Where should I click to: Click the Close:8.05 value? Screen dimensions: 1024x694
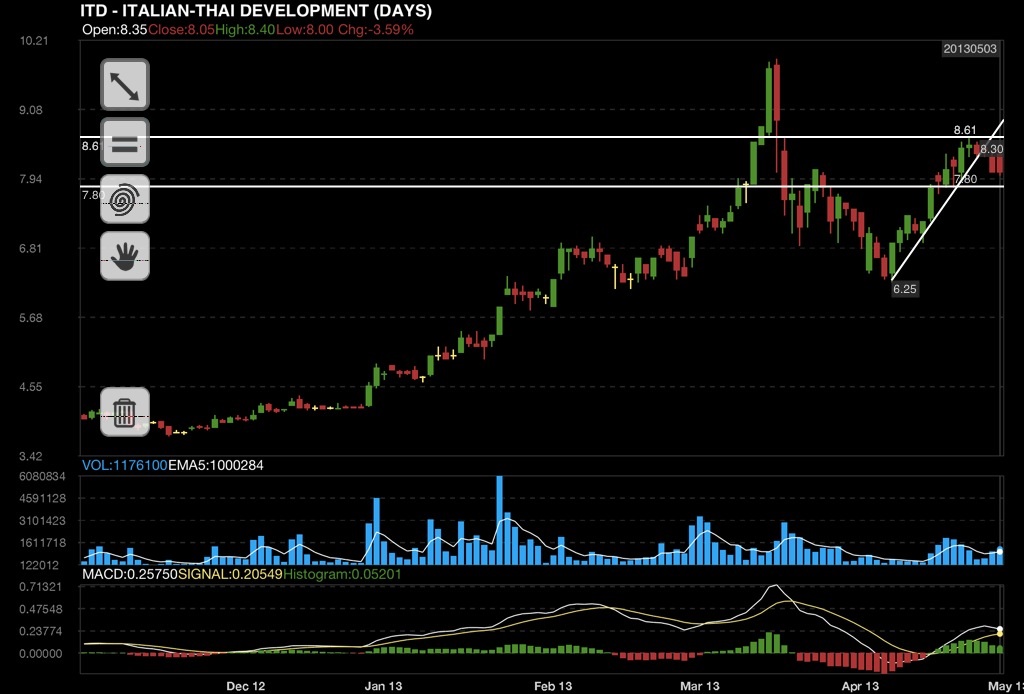tap(181, 29)
